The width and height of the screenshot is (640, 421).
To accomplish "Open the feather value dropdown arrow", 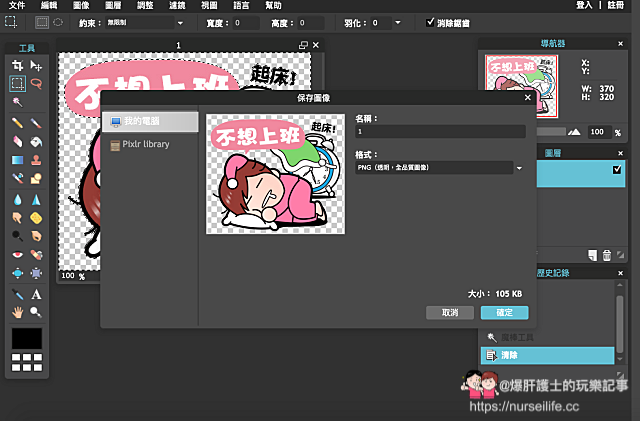I will [x=398, y=23].
